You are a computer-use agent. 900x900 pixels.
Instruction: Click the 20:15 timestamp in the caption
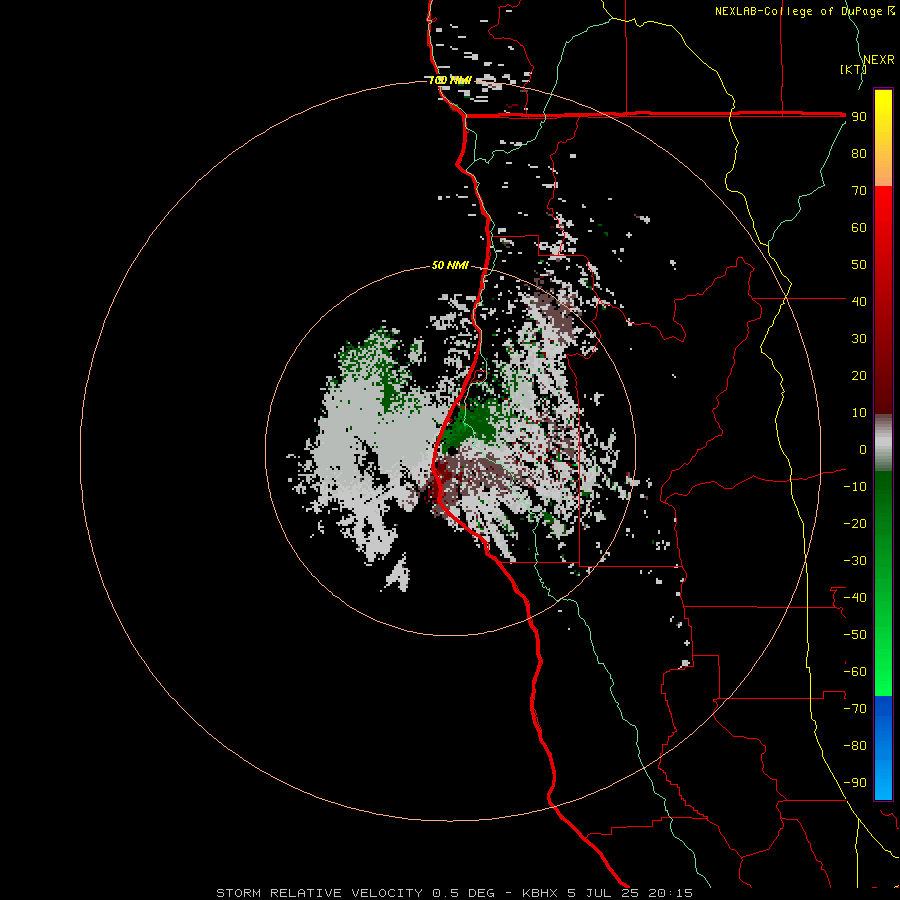coord(670,893)
